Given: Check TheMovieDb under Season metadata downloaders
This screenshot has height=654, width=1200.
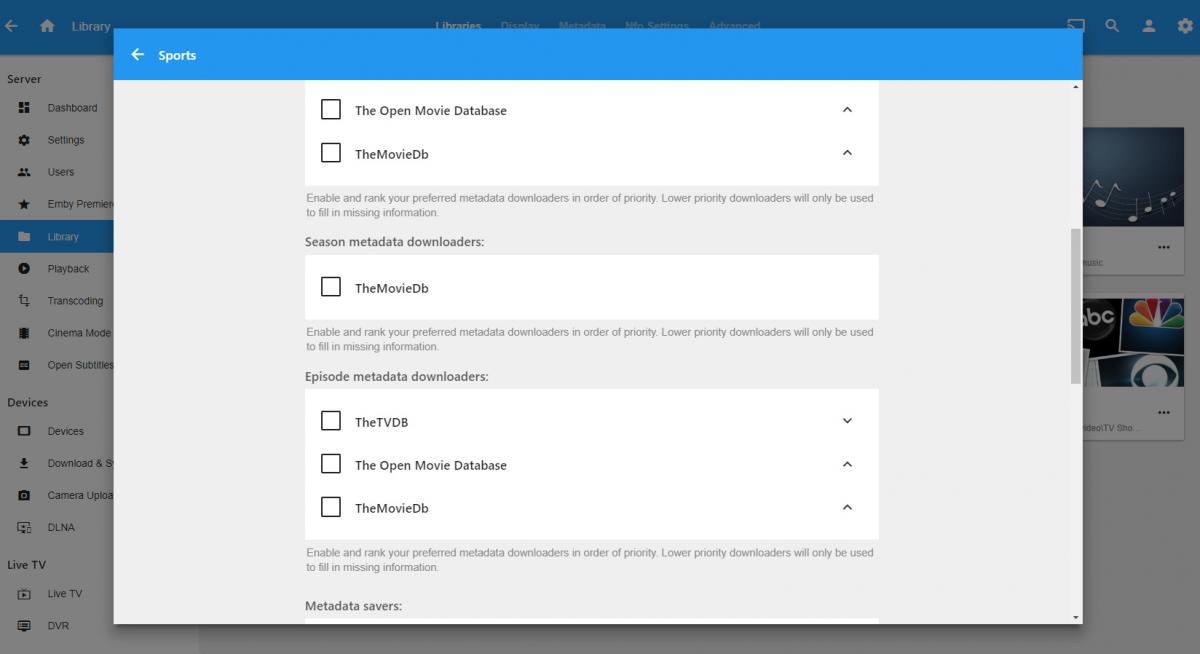Looking at the screenshot, I should tap(331, 287).
